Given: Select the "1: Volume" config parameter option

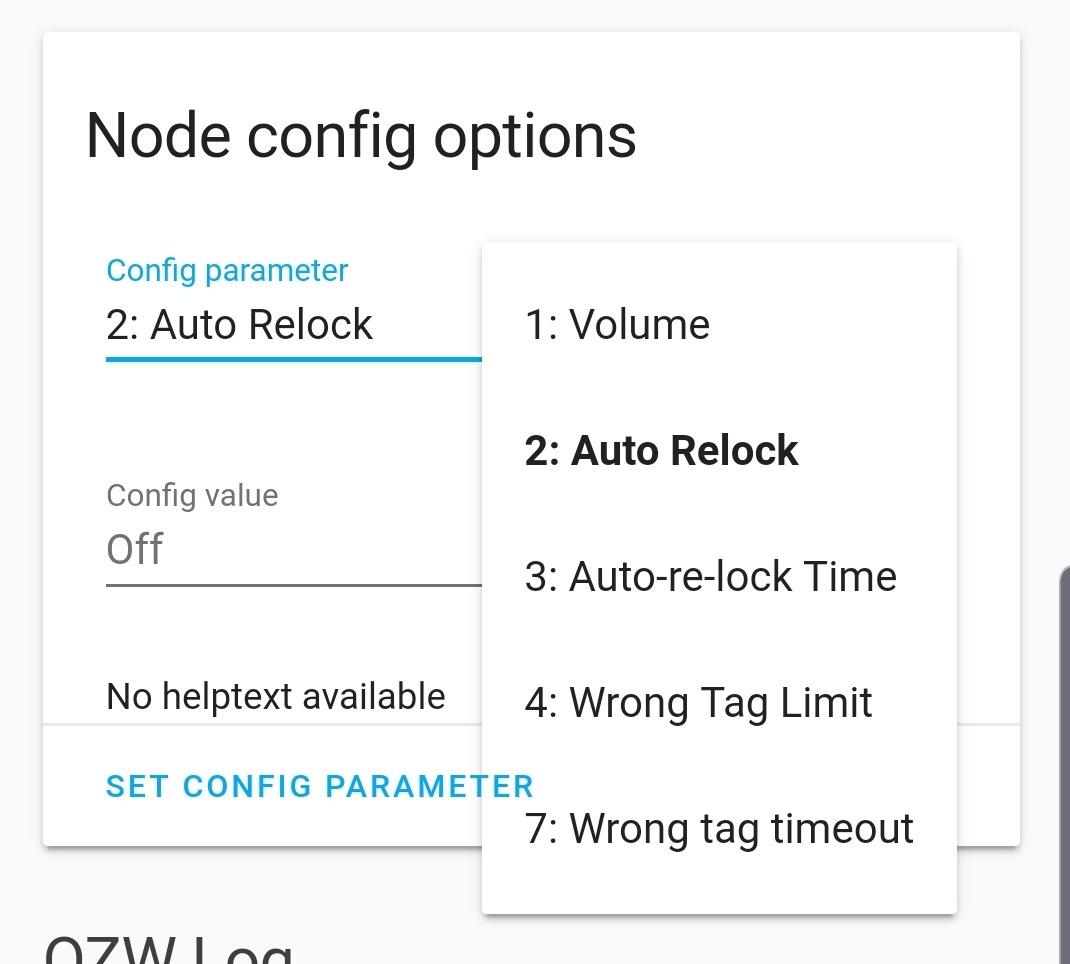Looking at the screenshot, I should pyautogui.click(x=617, y=324).
